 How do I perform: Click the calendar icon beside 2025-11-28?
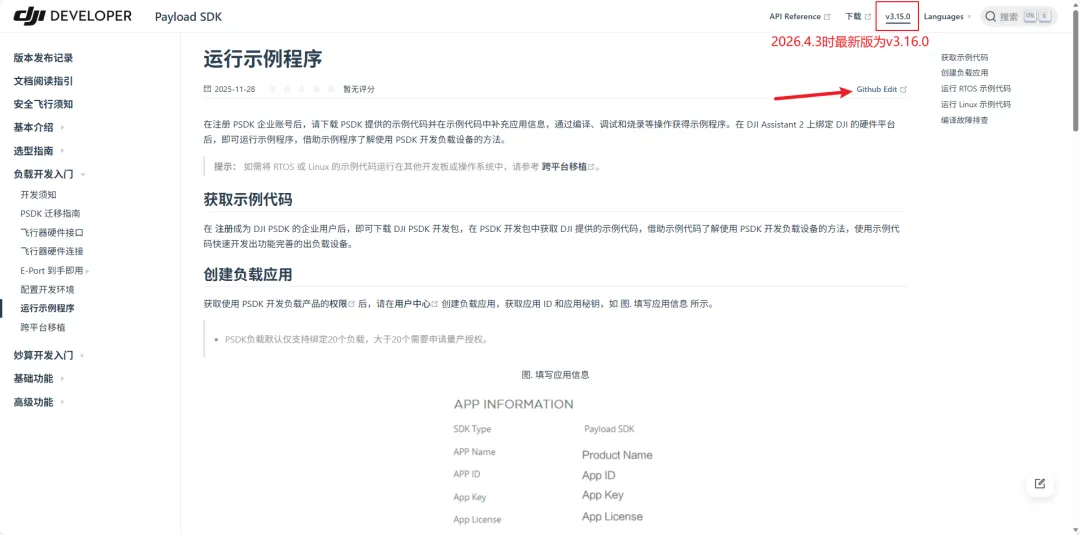(x=207, y=89)
